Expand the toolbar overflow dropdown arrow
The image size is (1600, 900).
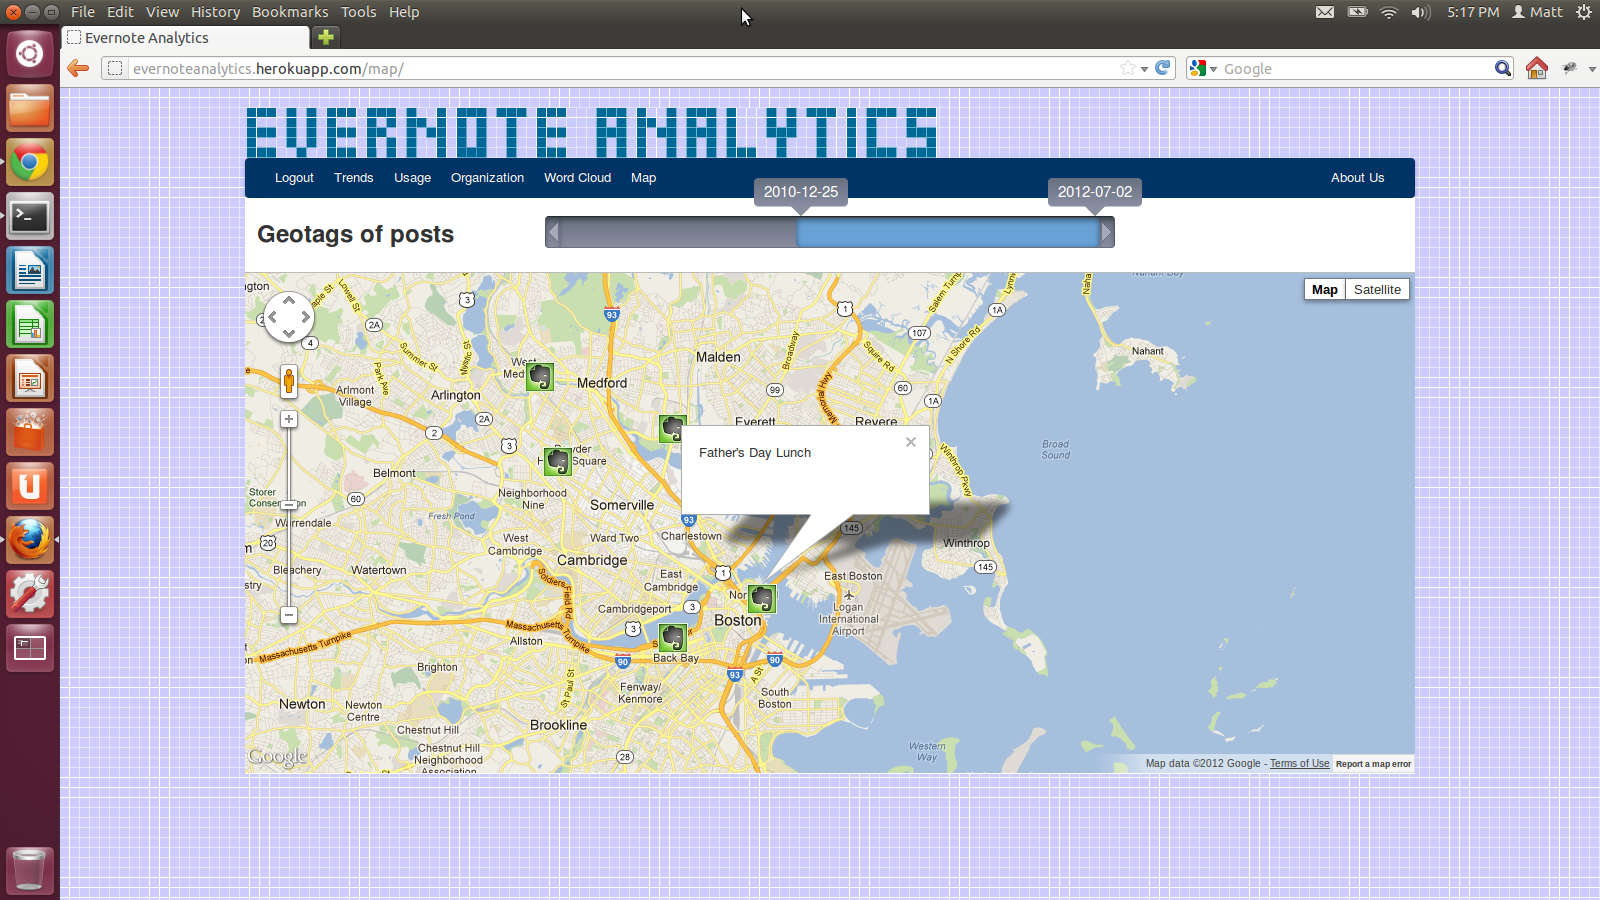point(1592,69)
